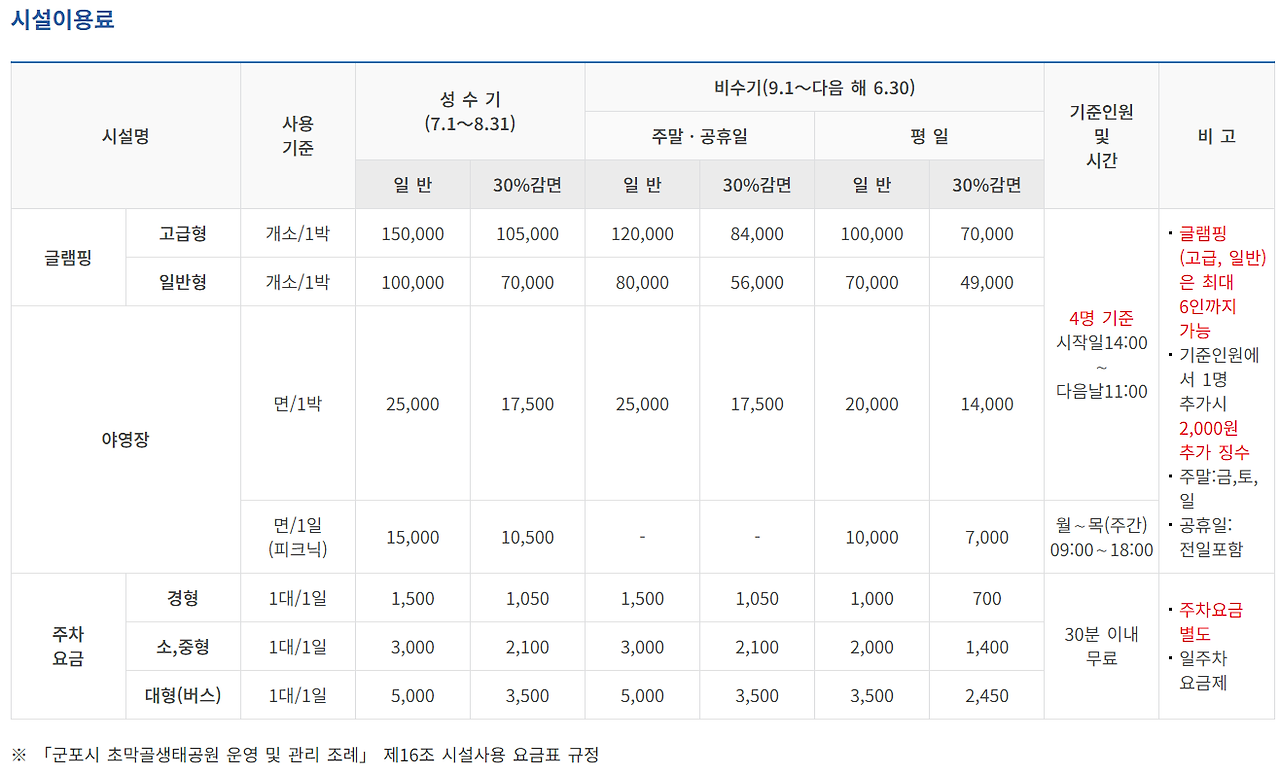Select 5,000 under 성수기 for 대형(버스)
Viewport: 1280px width, 775px height.
pos(413,695)
